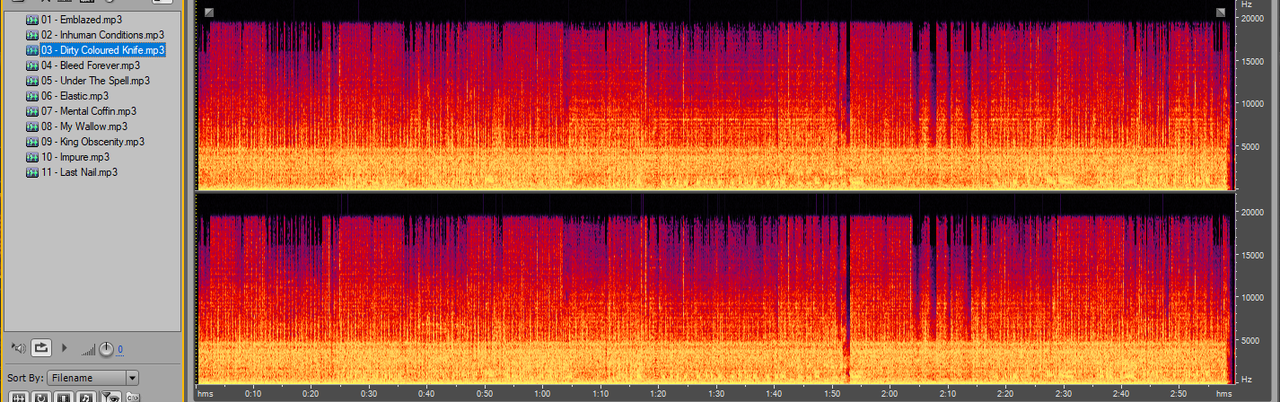
Task: Click the 10000 Hz label of top channel
Action: pyautogui.click(x=1252, y=103)
